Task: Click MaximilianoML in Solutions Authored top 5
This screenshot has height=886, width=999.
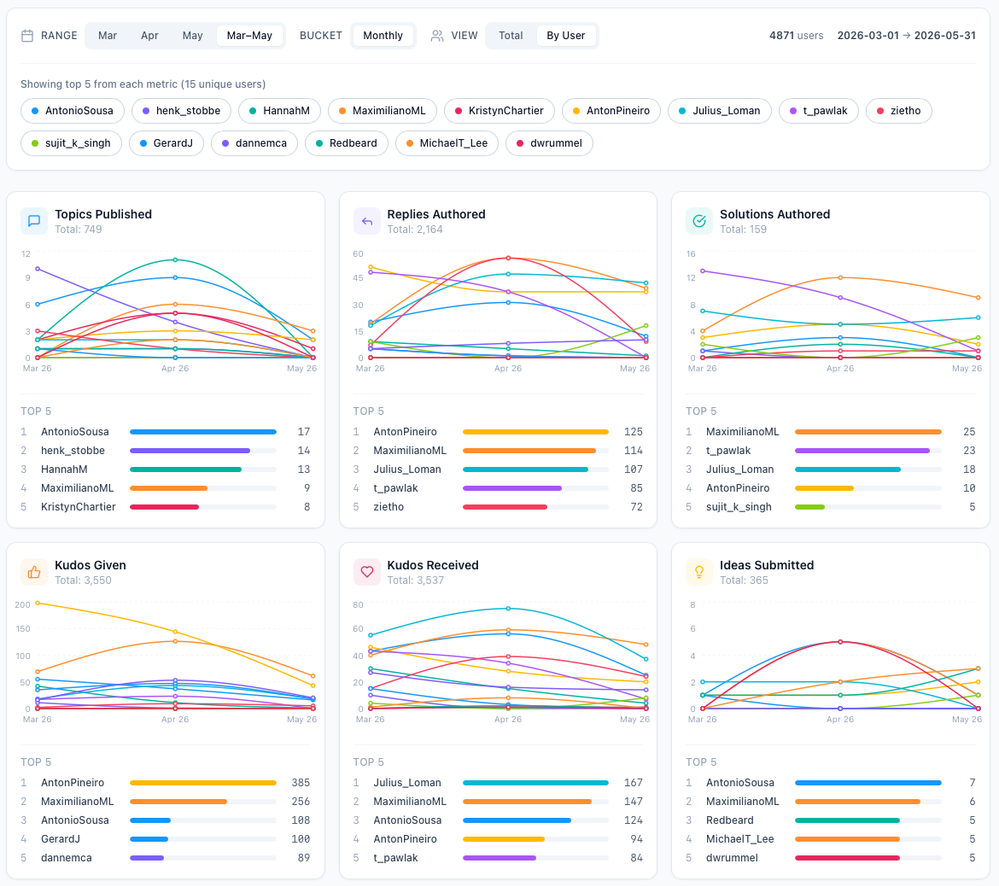Action: (742, 432)
